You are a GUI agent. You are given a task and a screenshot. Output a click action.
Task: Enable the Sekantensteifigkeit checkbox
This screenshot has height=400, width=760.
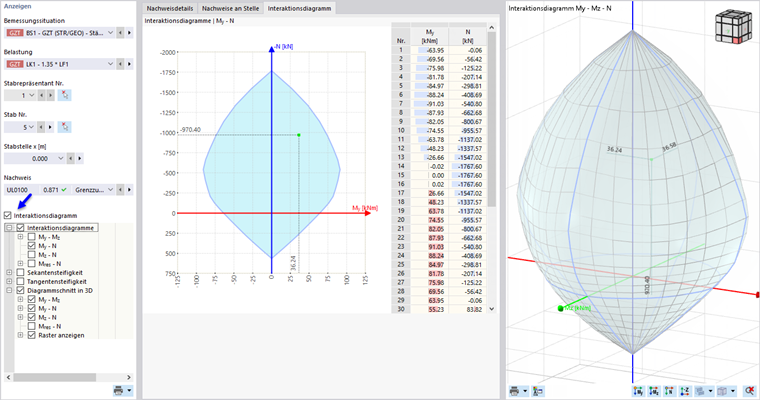[20, 272]
